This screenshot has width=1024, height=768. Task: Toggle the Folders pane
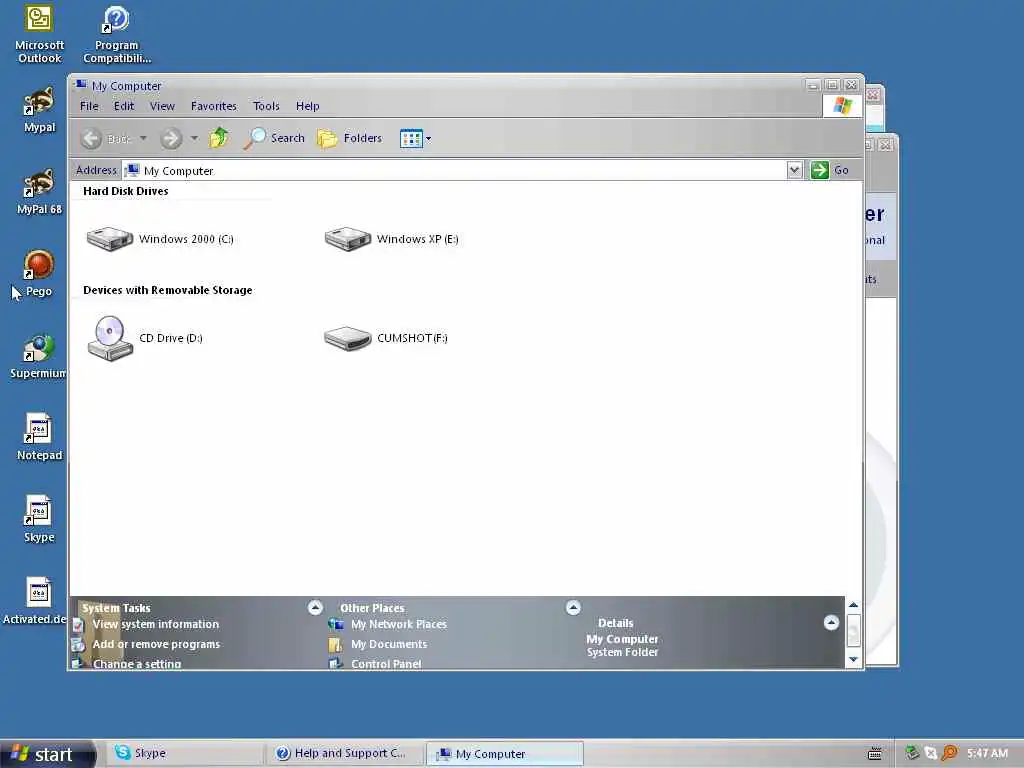(349, 138)
